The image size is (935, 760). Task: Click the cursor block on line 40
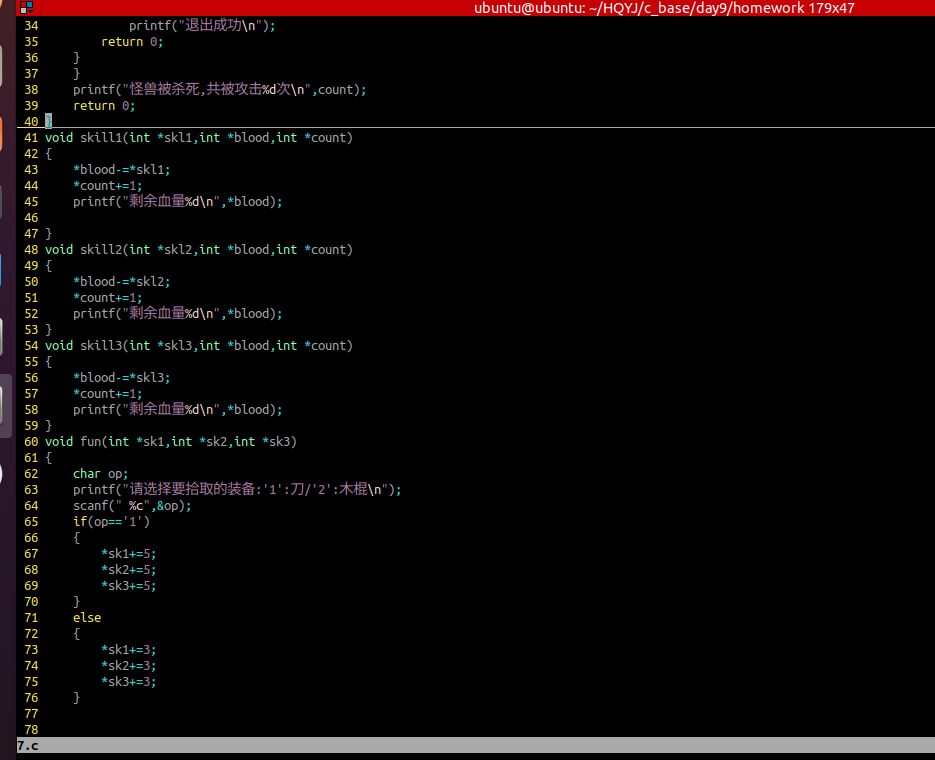[49, 121]
